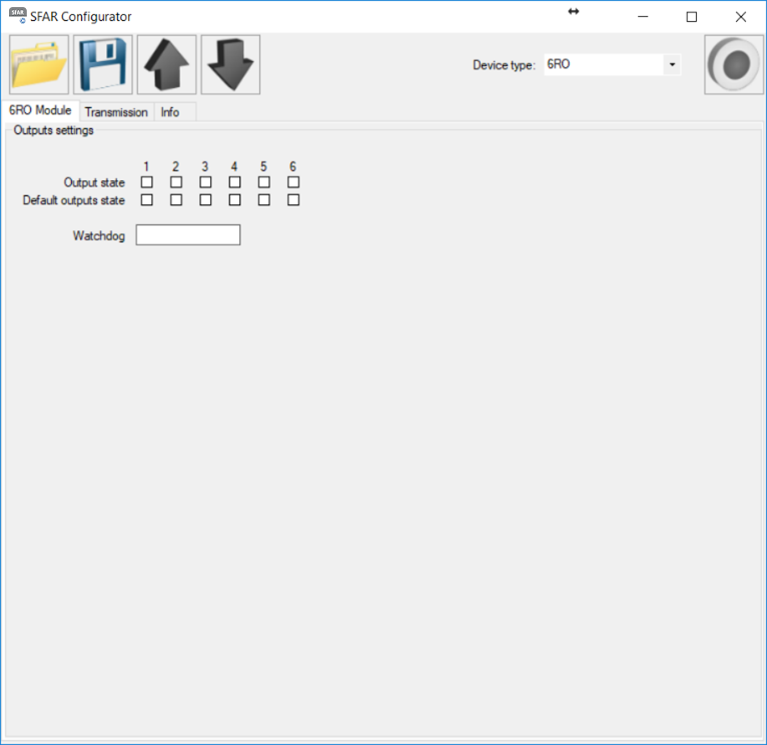Tick Default outputs state checkbox 6
The height and width of the screenshot is (745, 767).
tap(293, 200)
